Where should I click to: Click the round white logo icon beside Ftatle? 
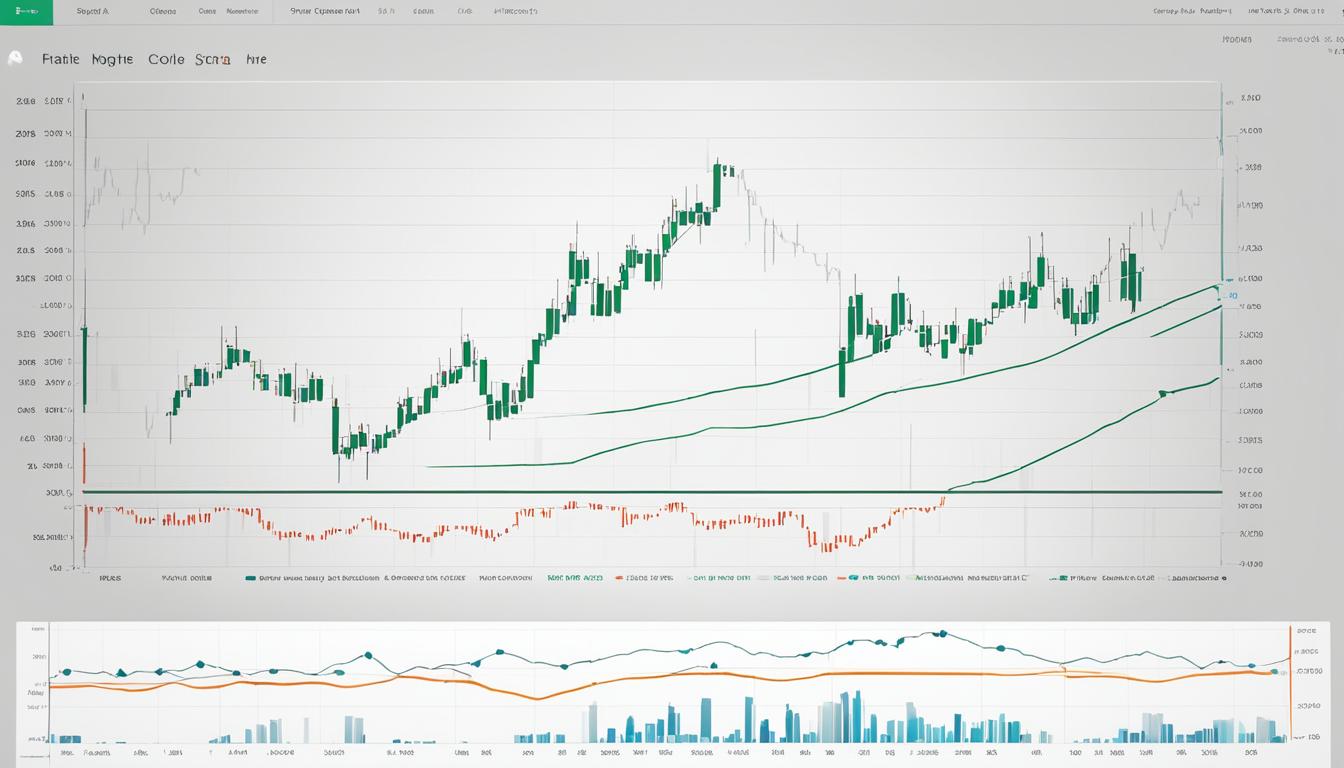[15, 59]
